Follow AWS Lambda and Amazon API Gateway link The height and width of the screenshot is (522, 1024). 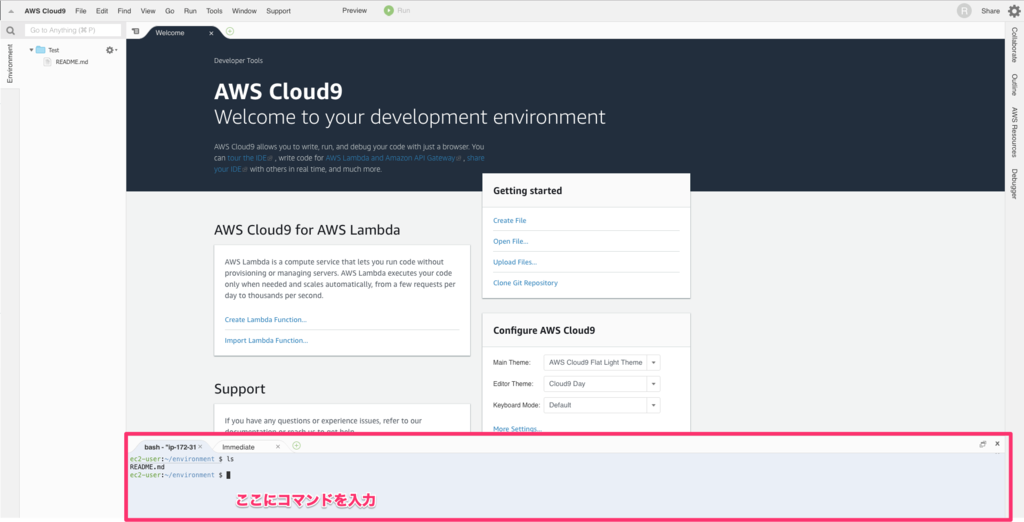[394, 158]
